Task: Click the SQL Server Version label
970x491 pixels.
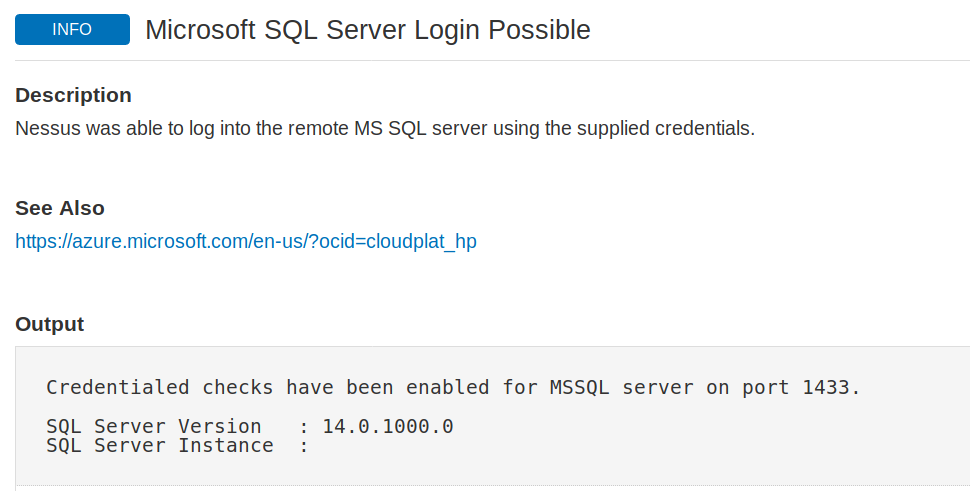Action: coord(153,426)
